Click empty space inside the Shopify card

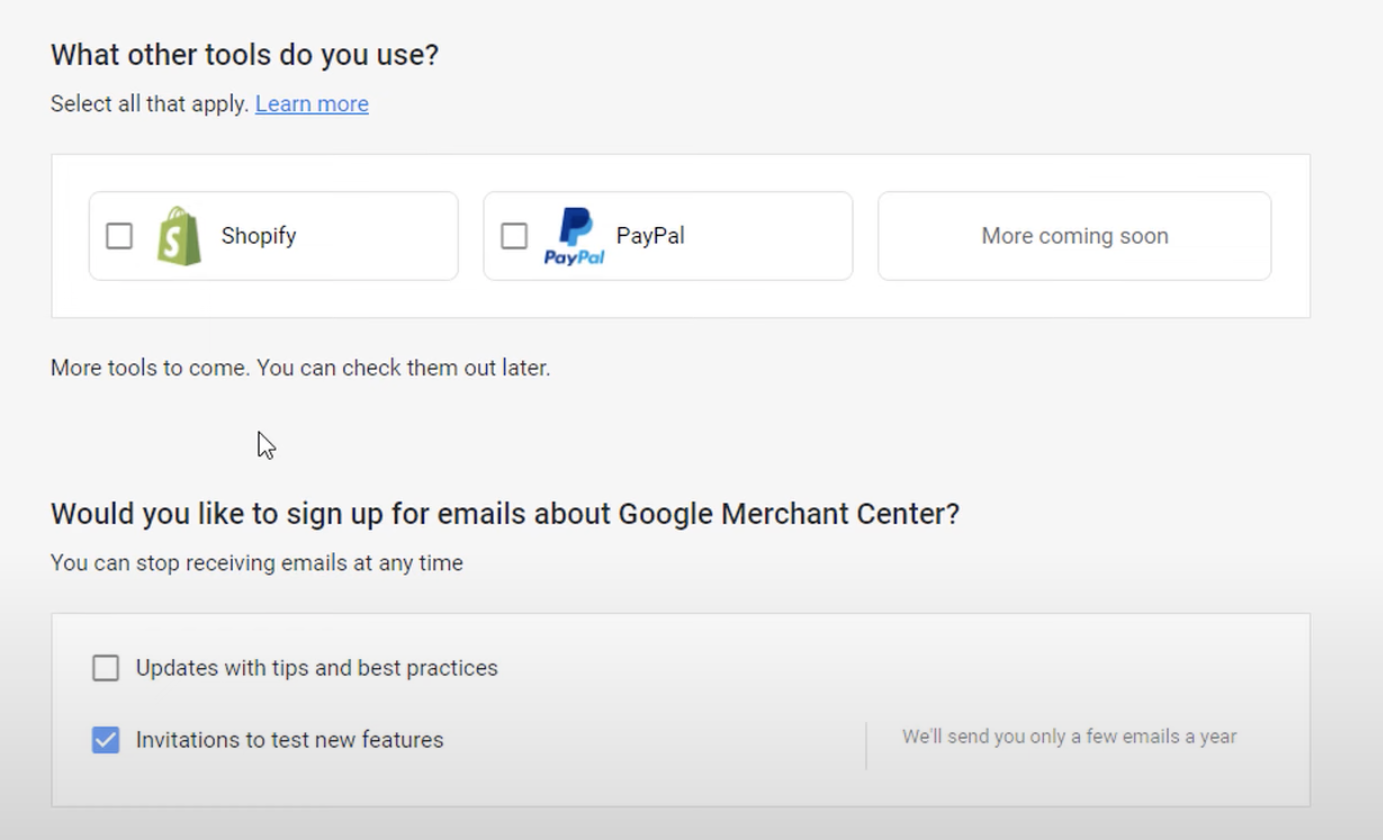380,236
